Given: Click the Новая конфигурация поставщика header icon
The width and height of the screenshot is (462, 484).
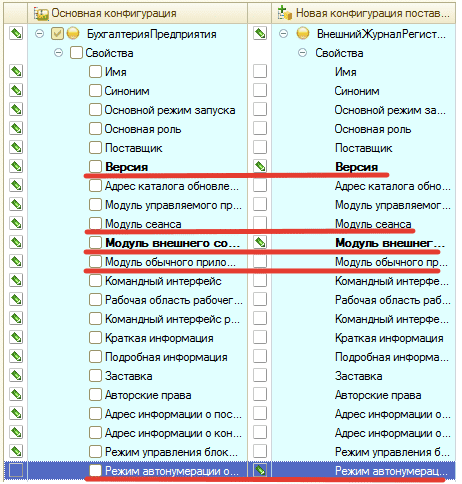Looking at the screenshot, I should (x=285, y=13).
